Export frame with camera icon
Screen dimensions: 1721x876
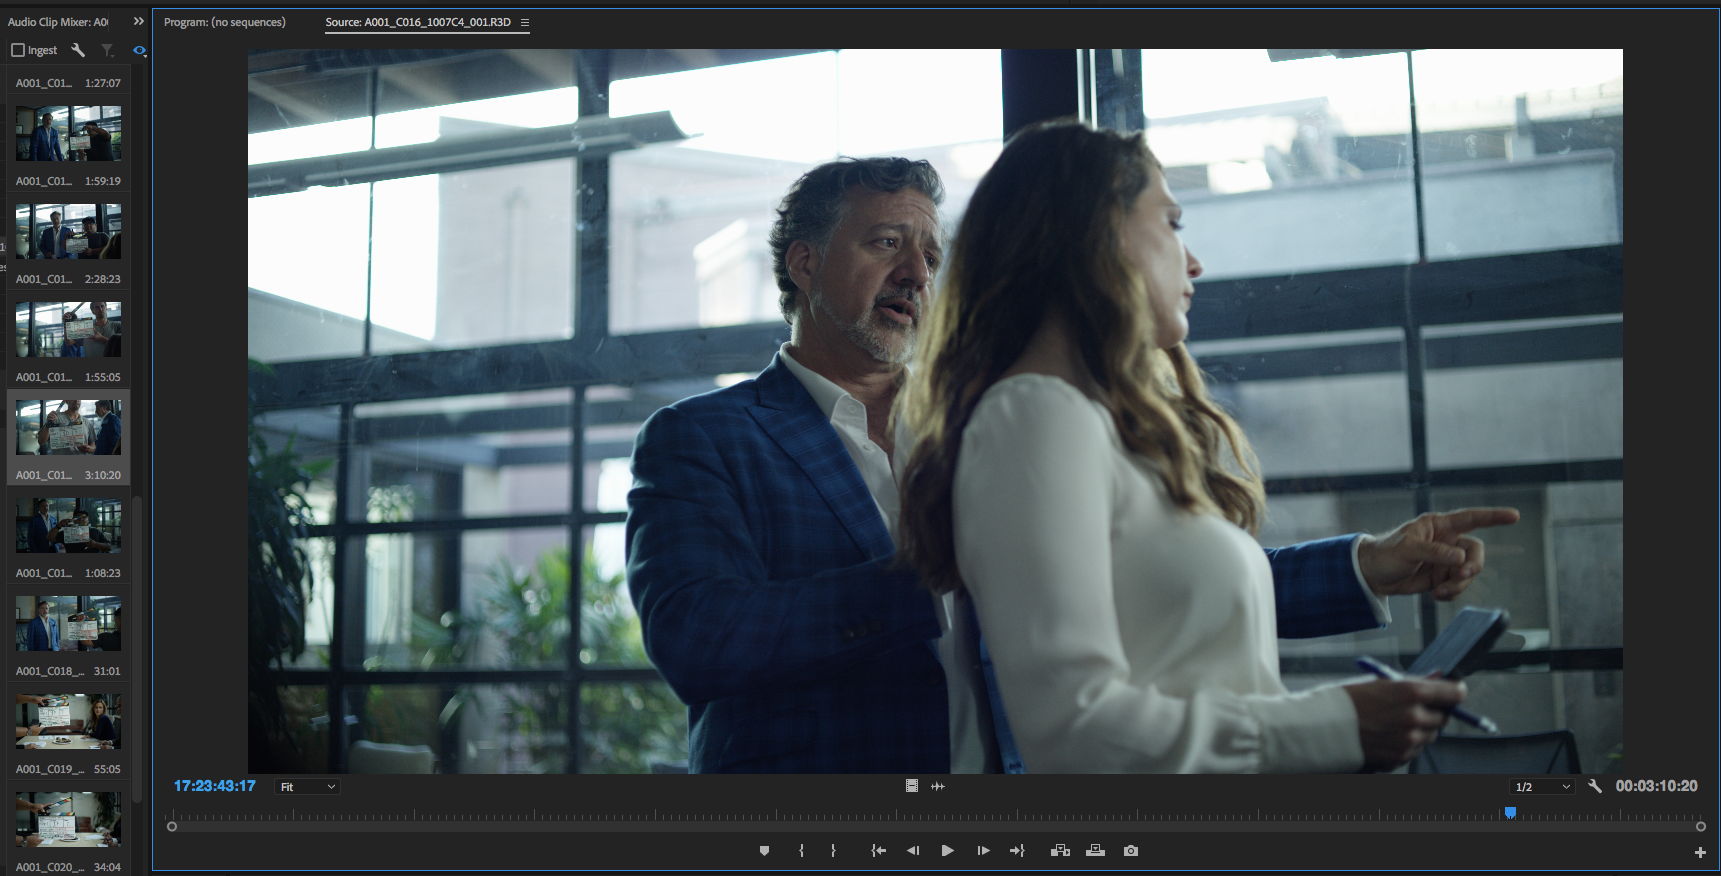(1131, 851)
